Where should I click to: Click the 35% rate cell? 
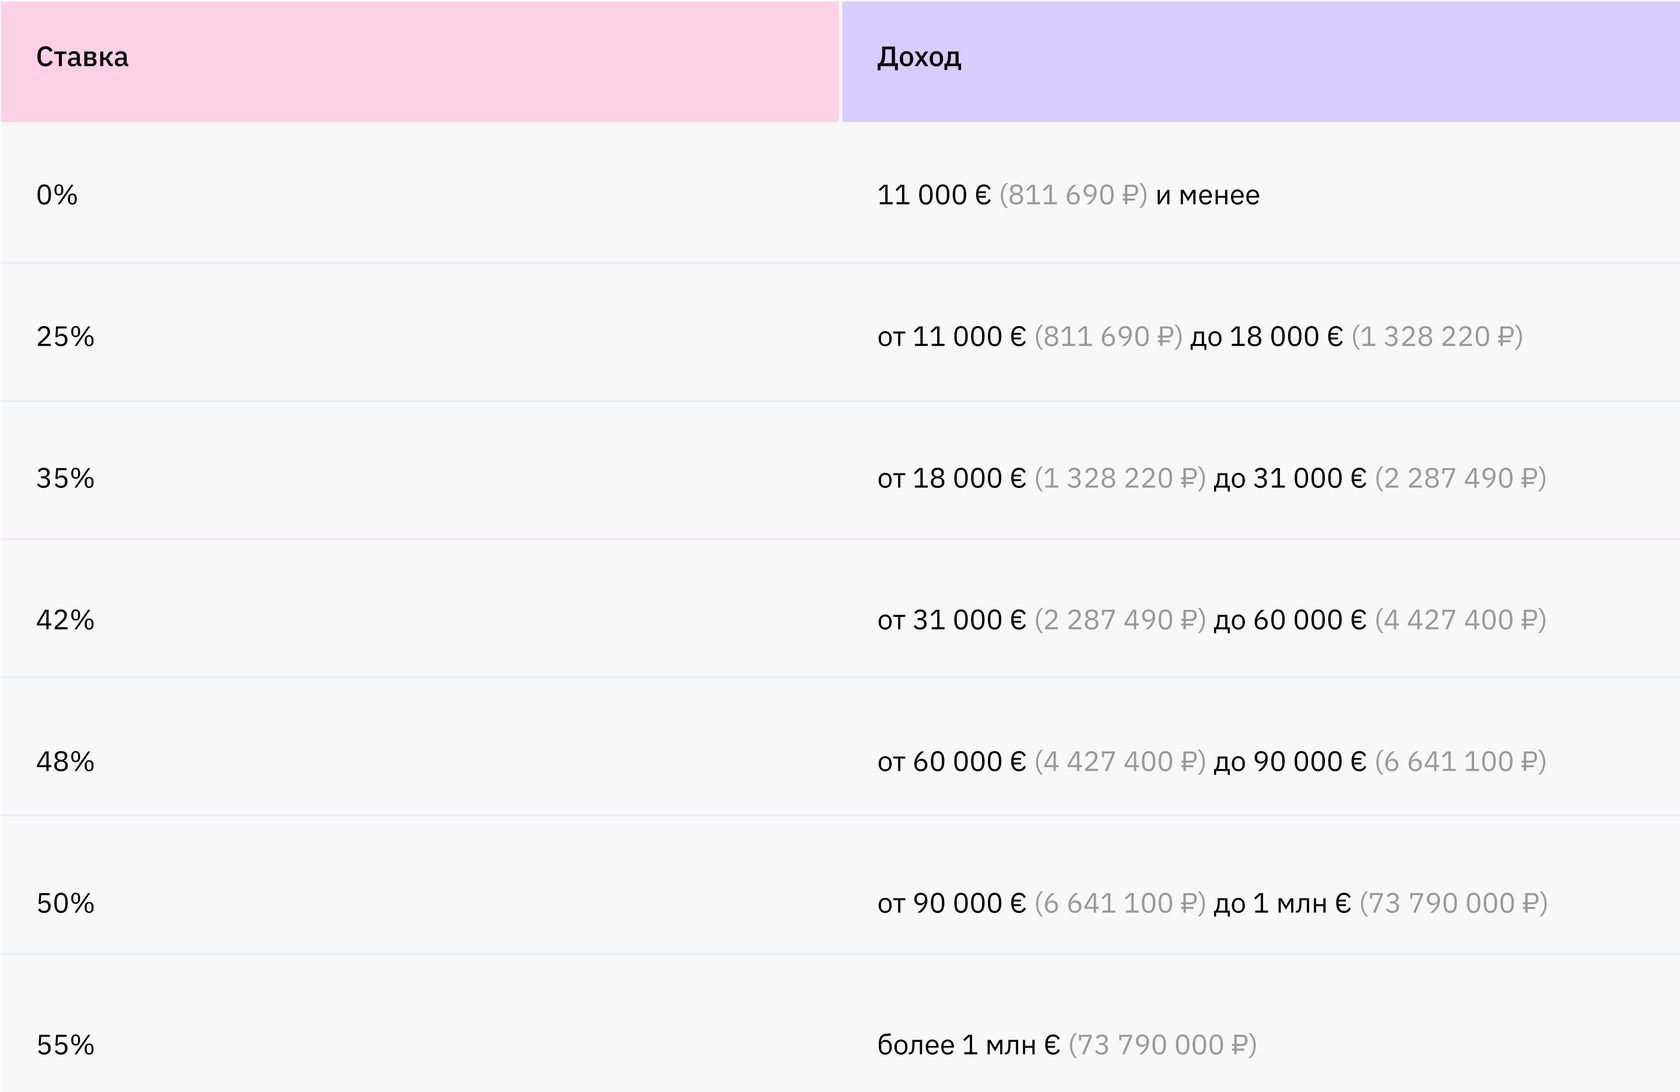click(x=65, y=479)
